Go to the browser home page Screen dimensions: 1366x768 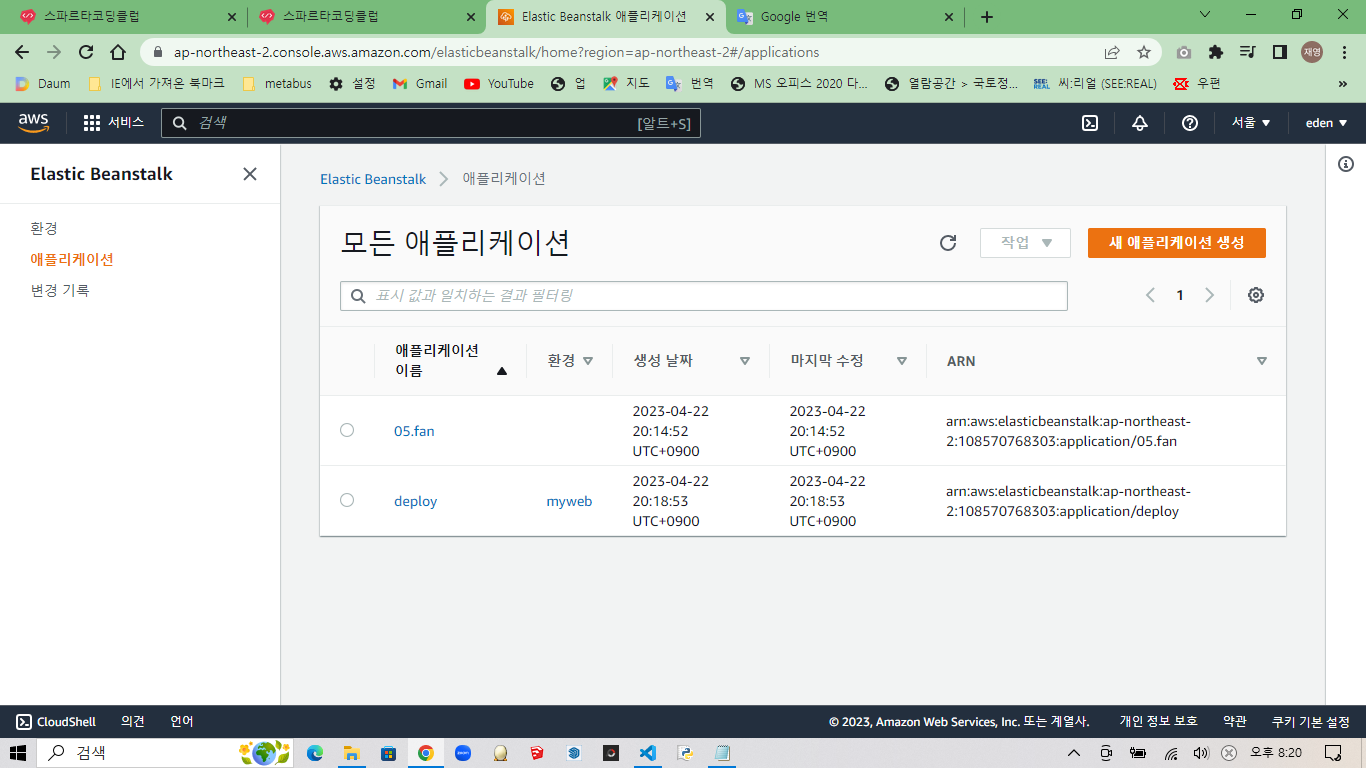point(118,52)
